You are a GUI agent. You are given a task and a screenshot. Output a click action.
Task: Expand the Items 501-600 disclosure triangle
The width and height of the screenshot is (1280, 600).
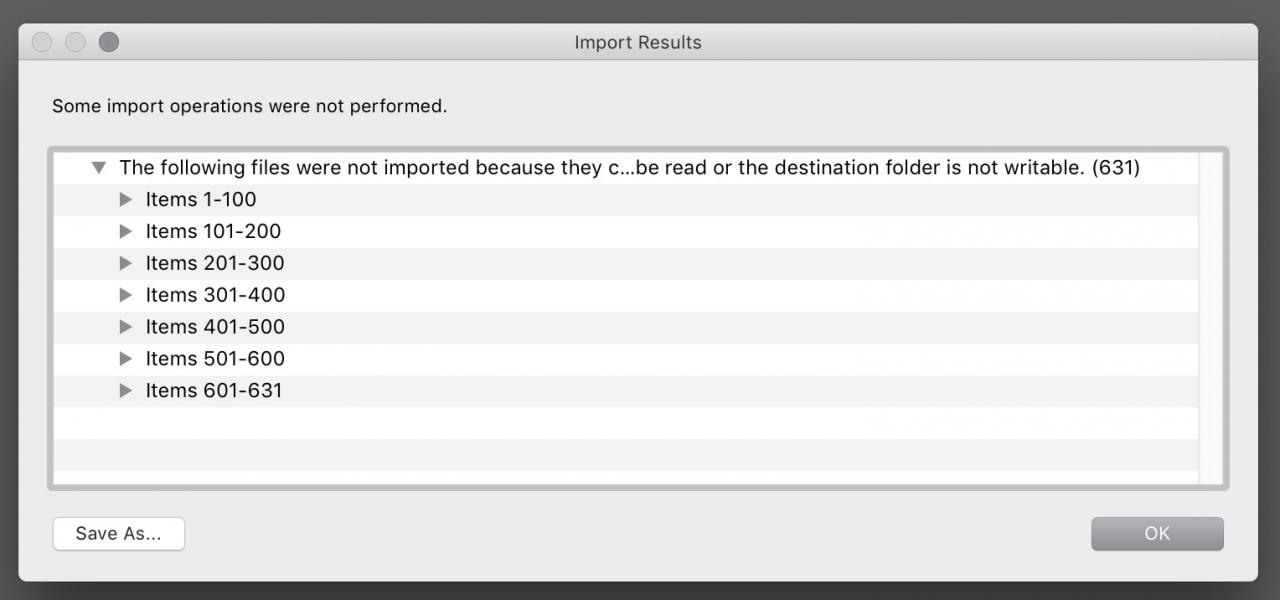click(126, 359)
